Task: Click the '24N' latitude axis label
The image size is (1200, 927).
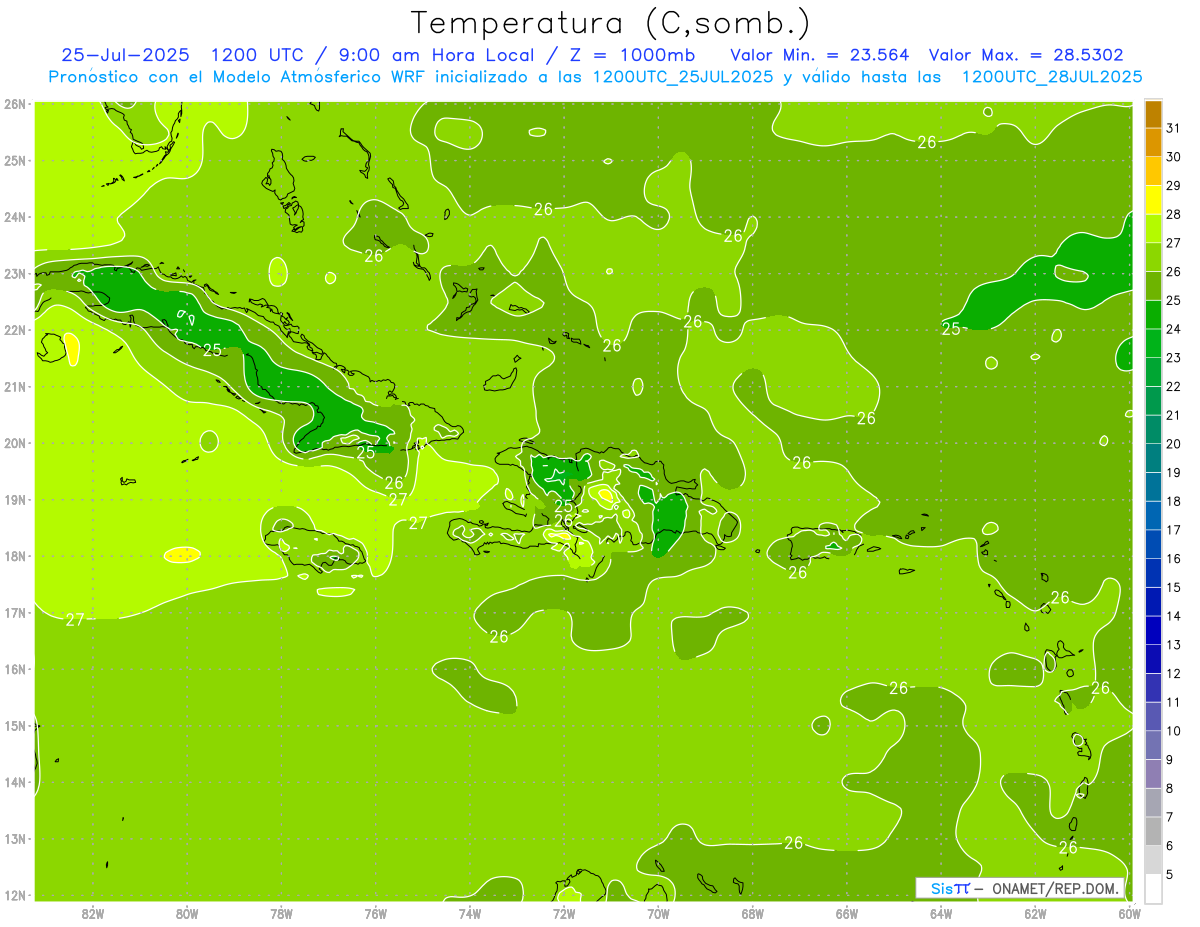Action: point(14,217)
